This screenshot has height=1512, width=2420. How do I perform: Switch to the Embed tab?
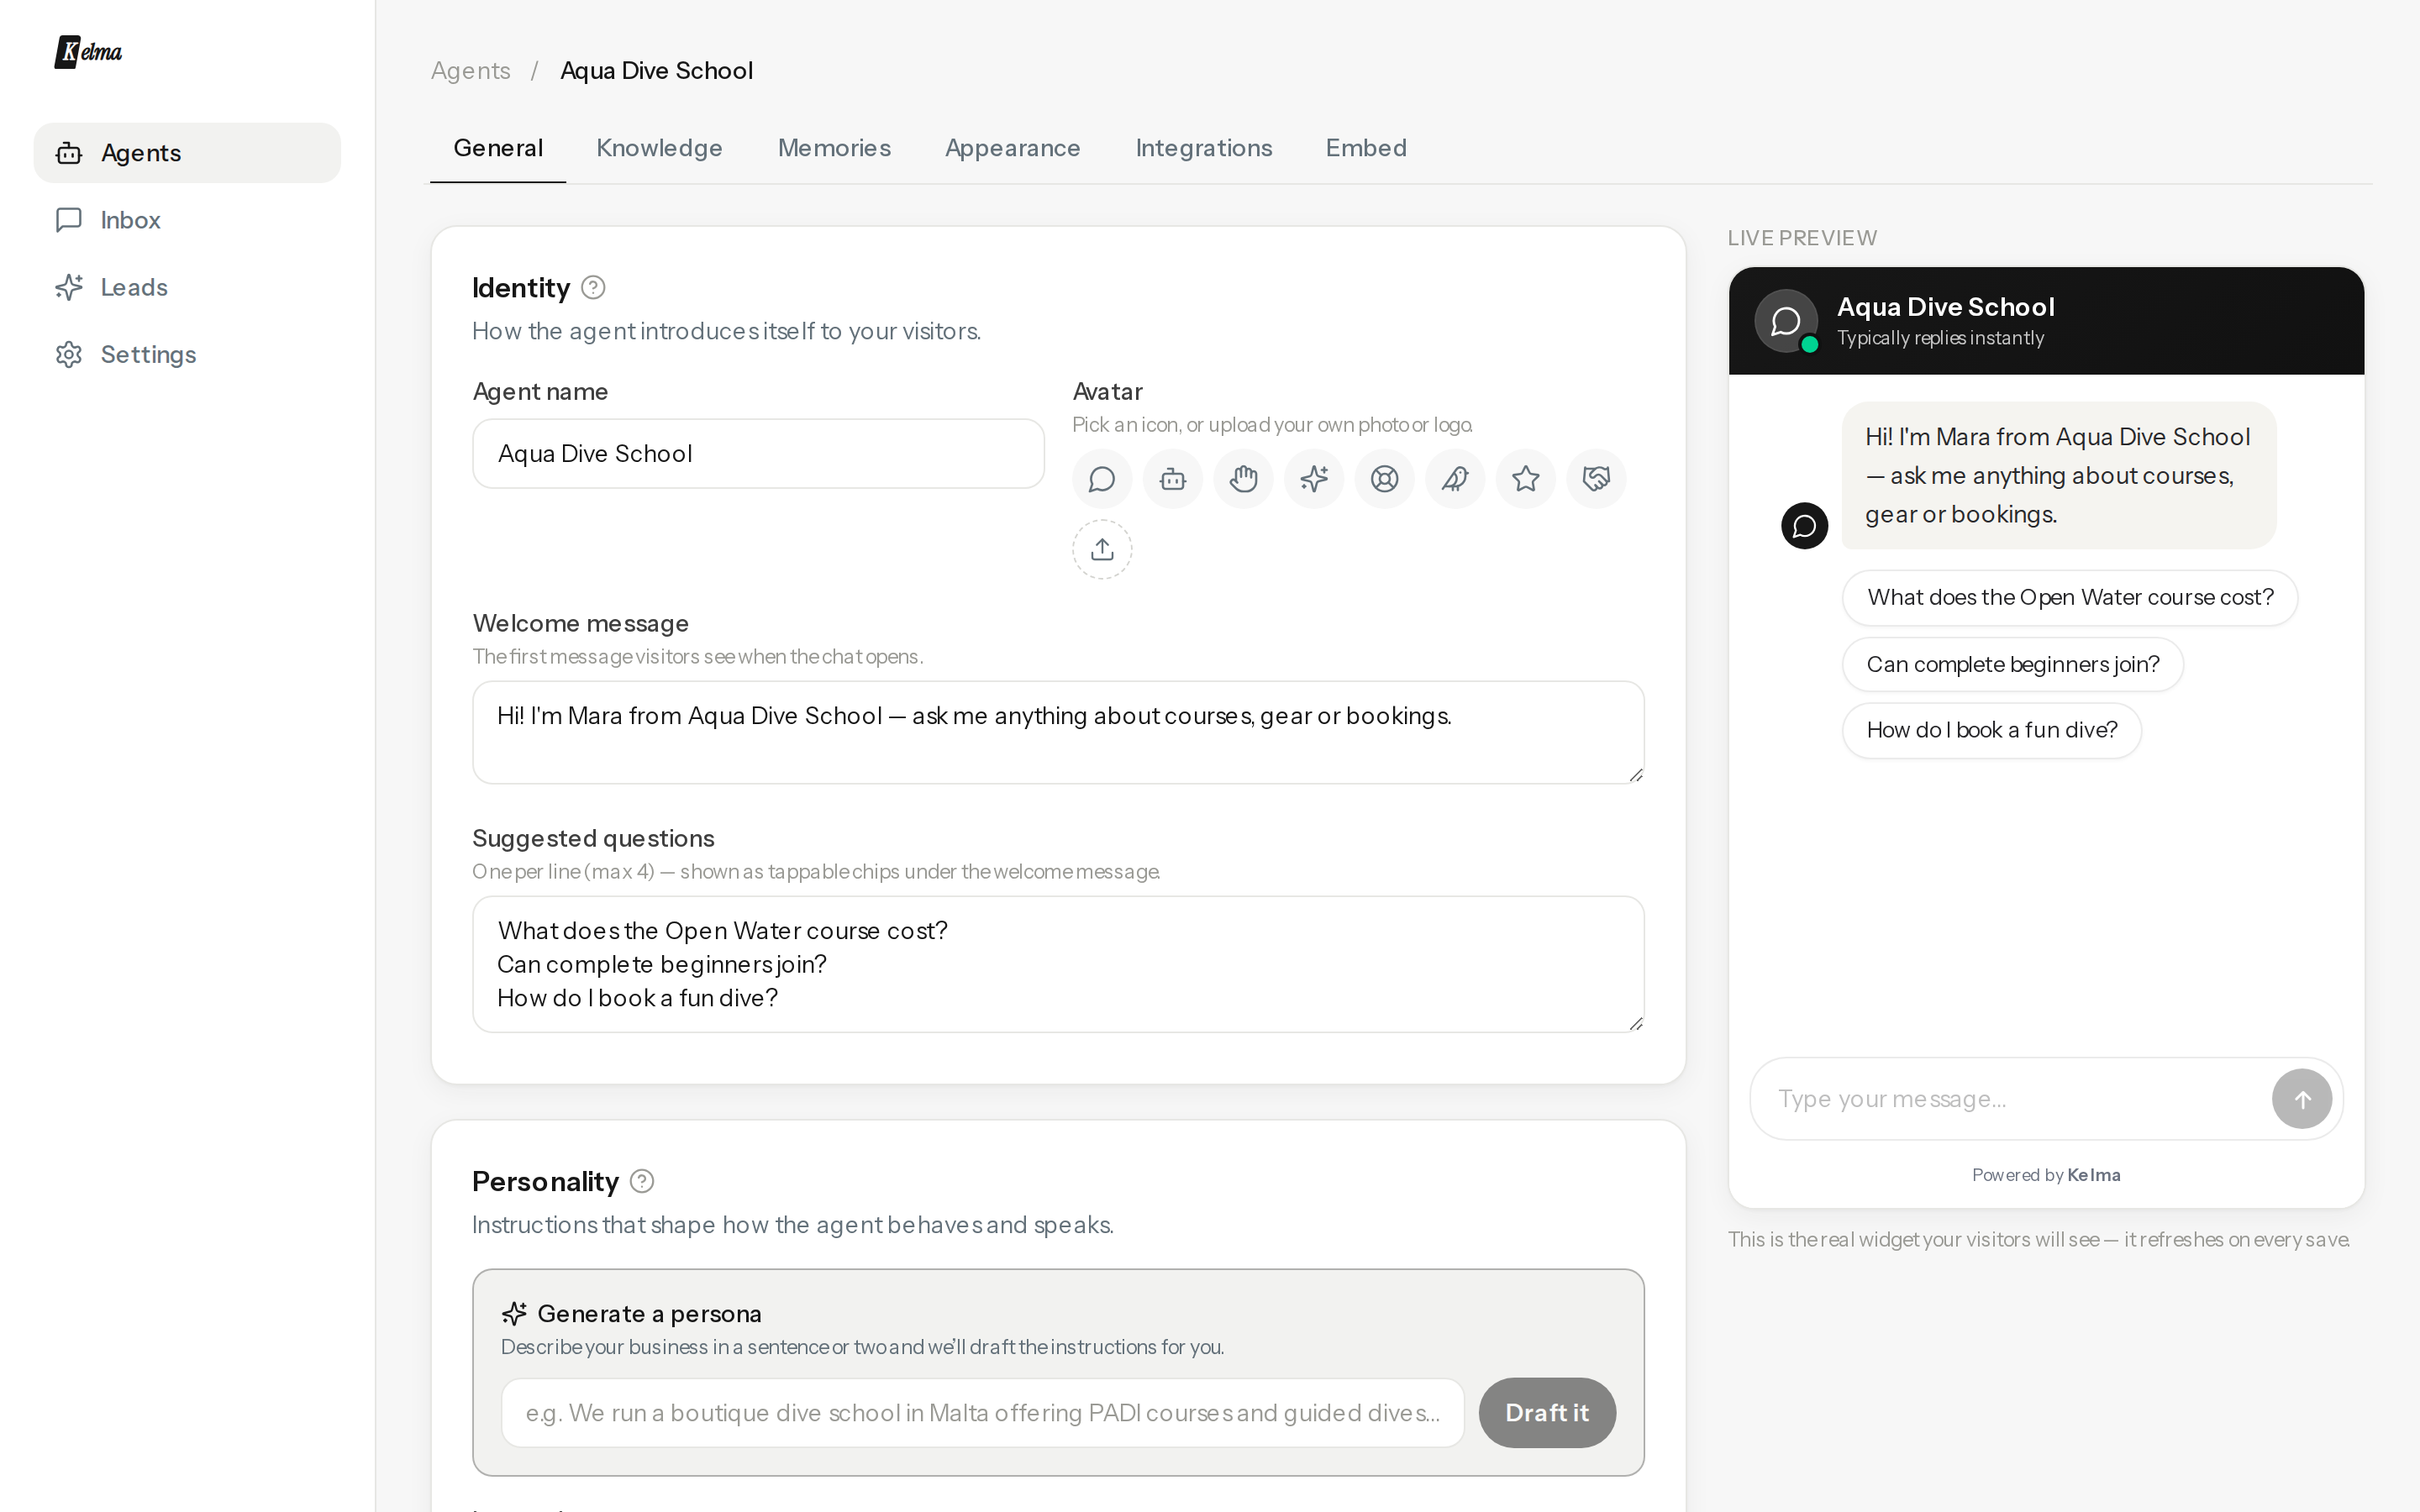tap(1366, 148)
